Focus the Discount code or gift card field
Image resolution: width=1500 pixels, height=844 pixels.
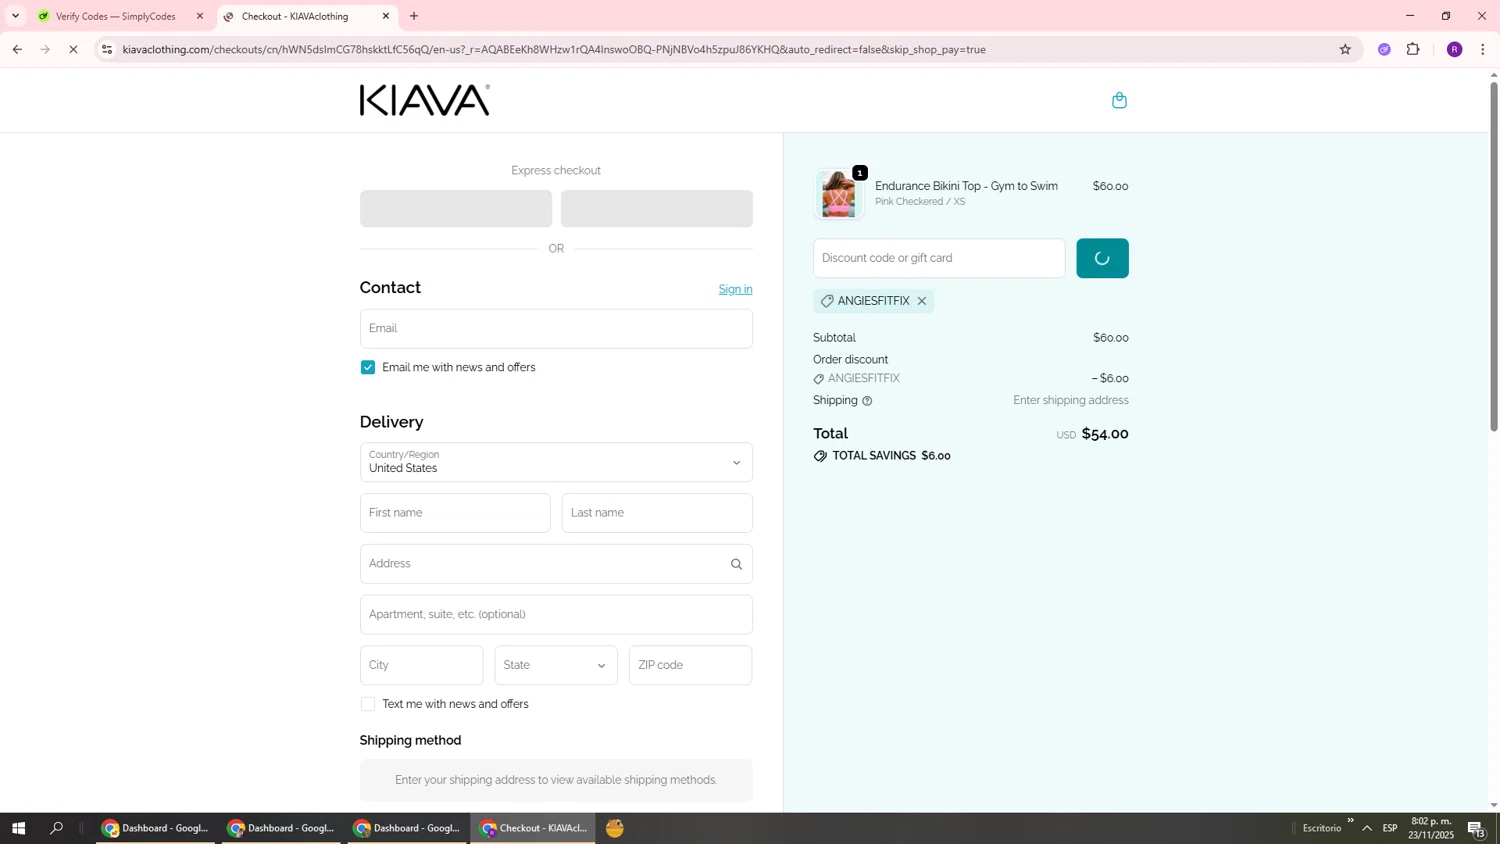pyautogui.click(x=939, y=258)
